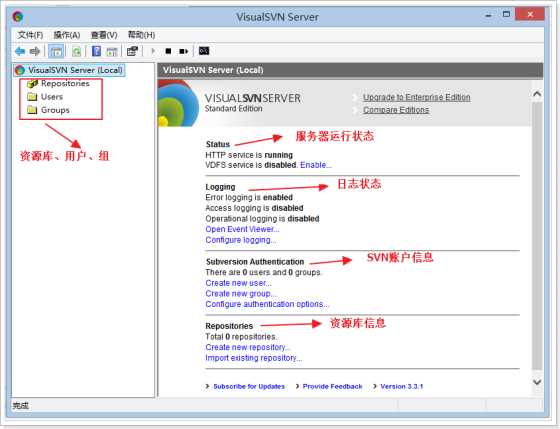Open the 查看(V) menu
Screen dimensions: 560x429
click(104, 35)
